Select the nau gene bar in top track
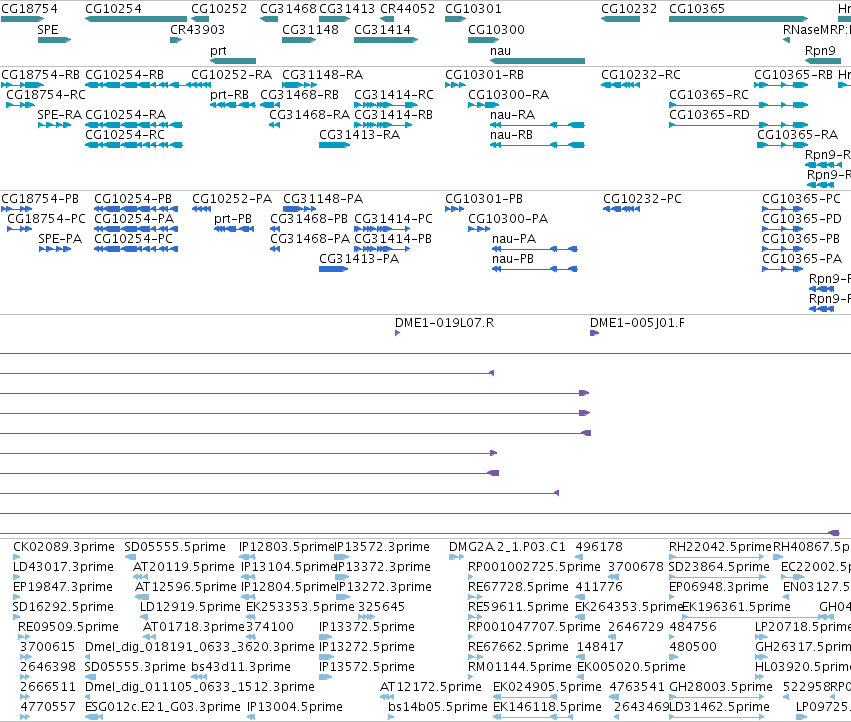Image resolution: width=851 pixels, height=722 pixels. coord(537,61)
